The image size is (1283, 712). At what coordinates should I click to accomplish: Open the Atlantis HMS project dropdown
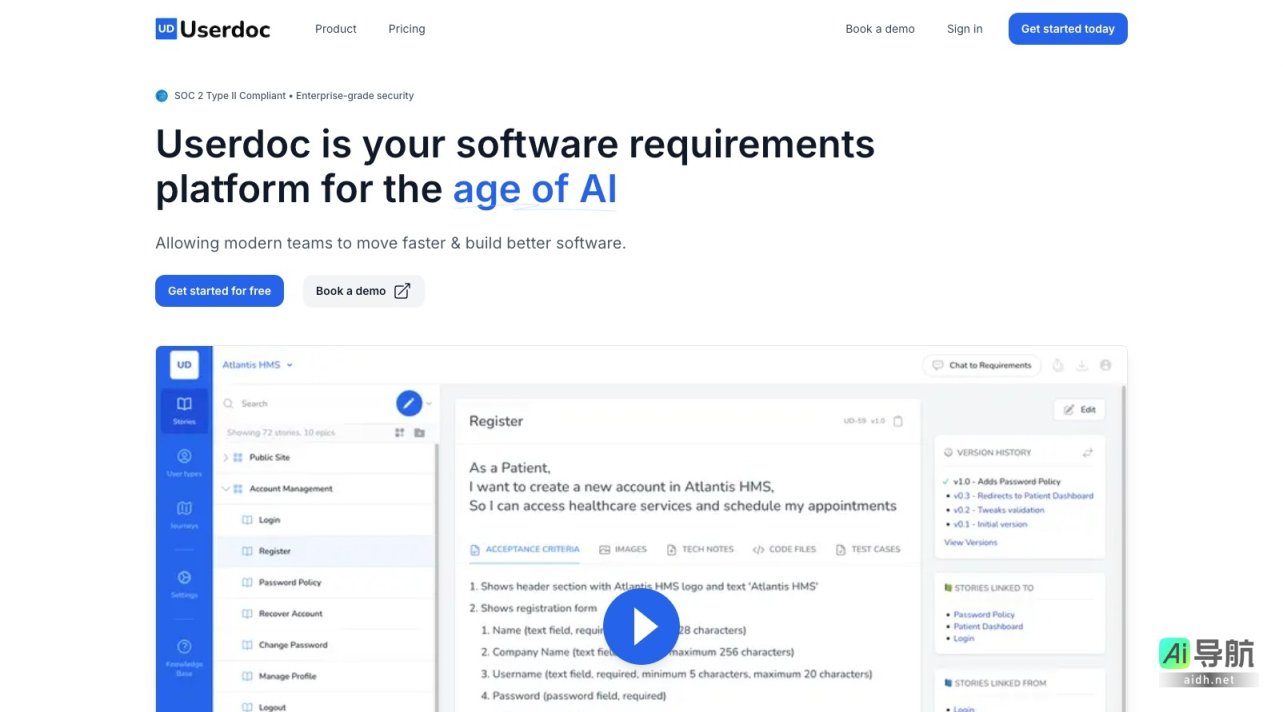pyautogui.click(x=258, y=365)
